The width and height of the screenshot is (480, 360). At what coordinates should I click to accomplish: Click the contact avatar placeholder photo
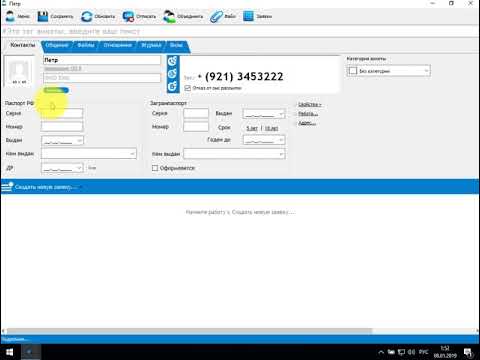pyautogui.click(x=19, y=72)
